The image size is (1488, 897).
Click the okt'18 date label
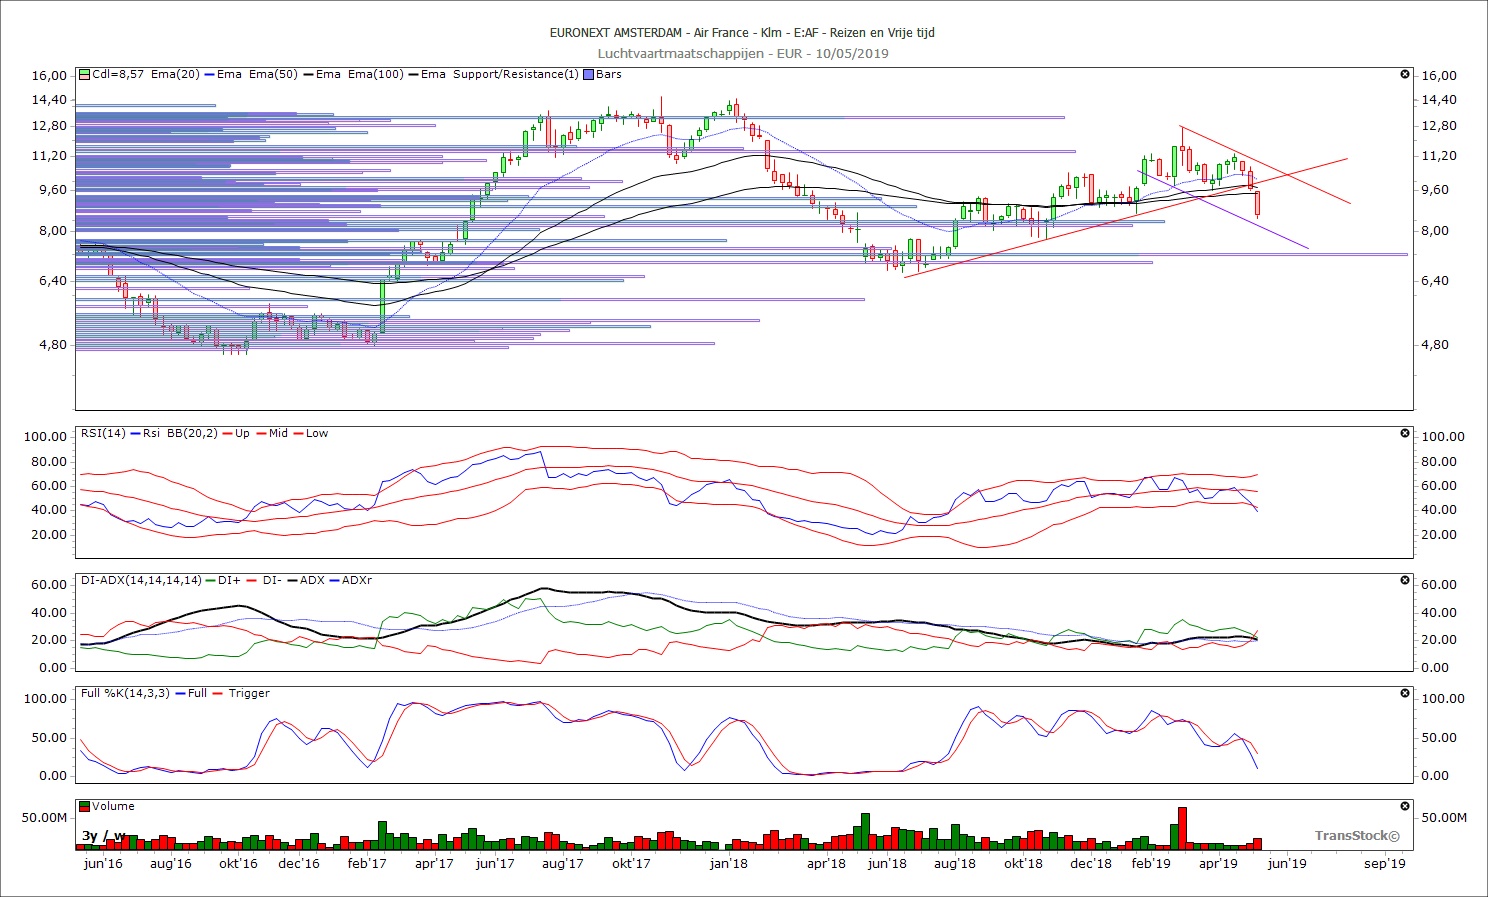coord(1023,863)
